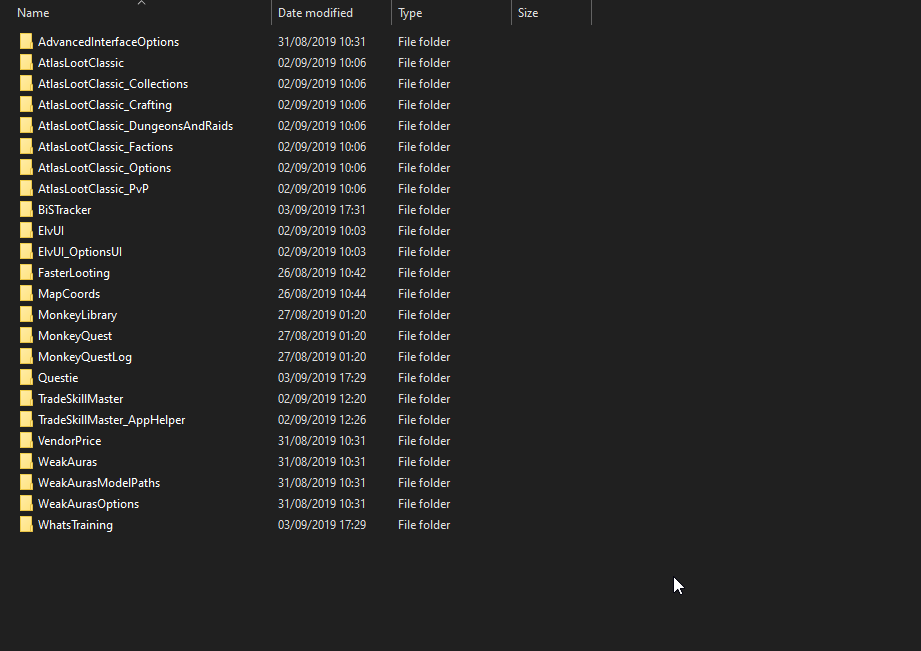This screenshot has width=921, height=651.
Task: Toggle sort direction arrow above Name
Action: 141,3
